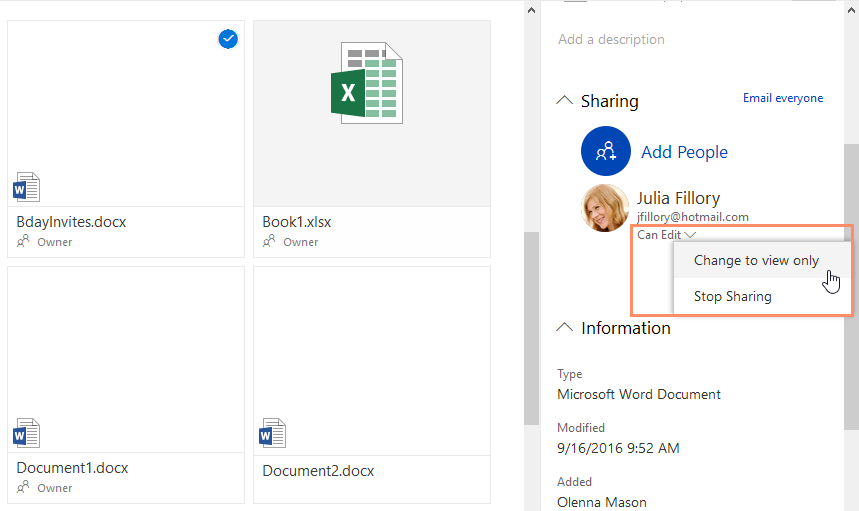Select Stop Sharing from the menu
The height and width of the screenshot is (511, 859).
[x=732, y=296]
